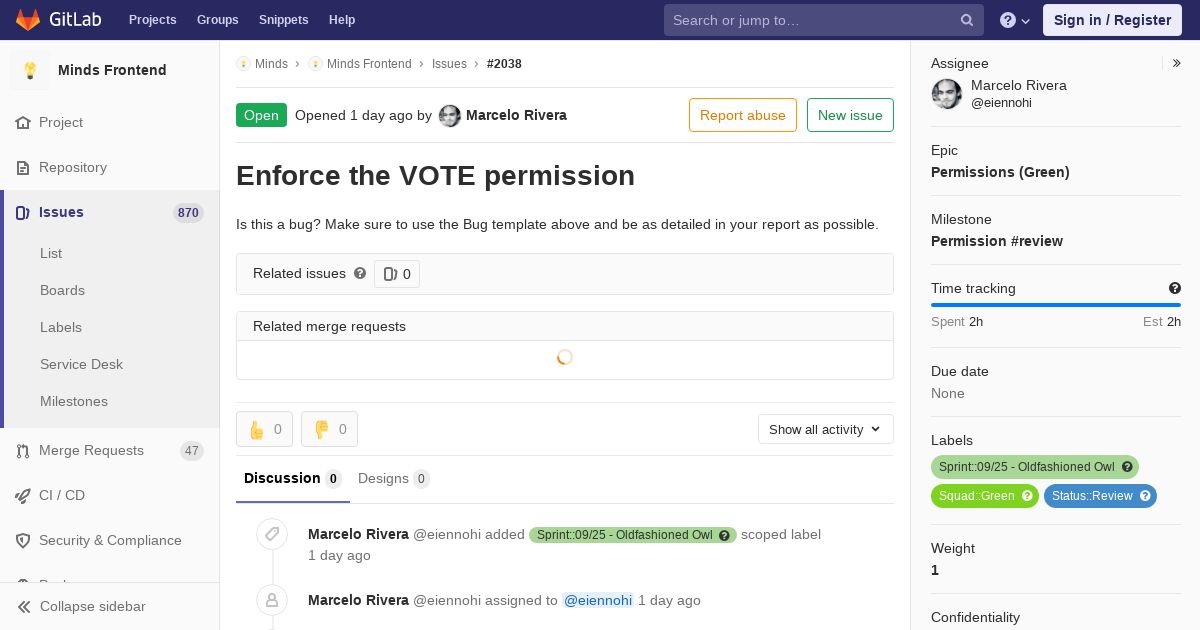
Task: Switch to the Designs tab
Action: pos(394,479)
